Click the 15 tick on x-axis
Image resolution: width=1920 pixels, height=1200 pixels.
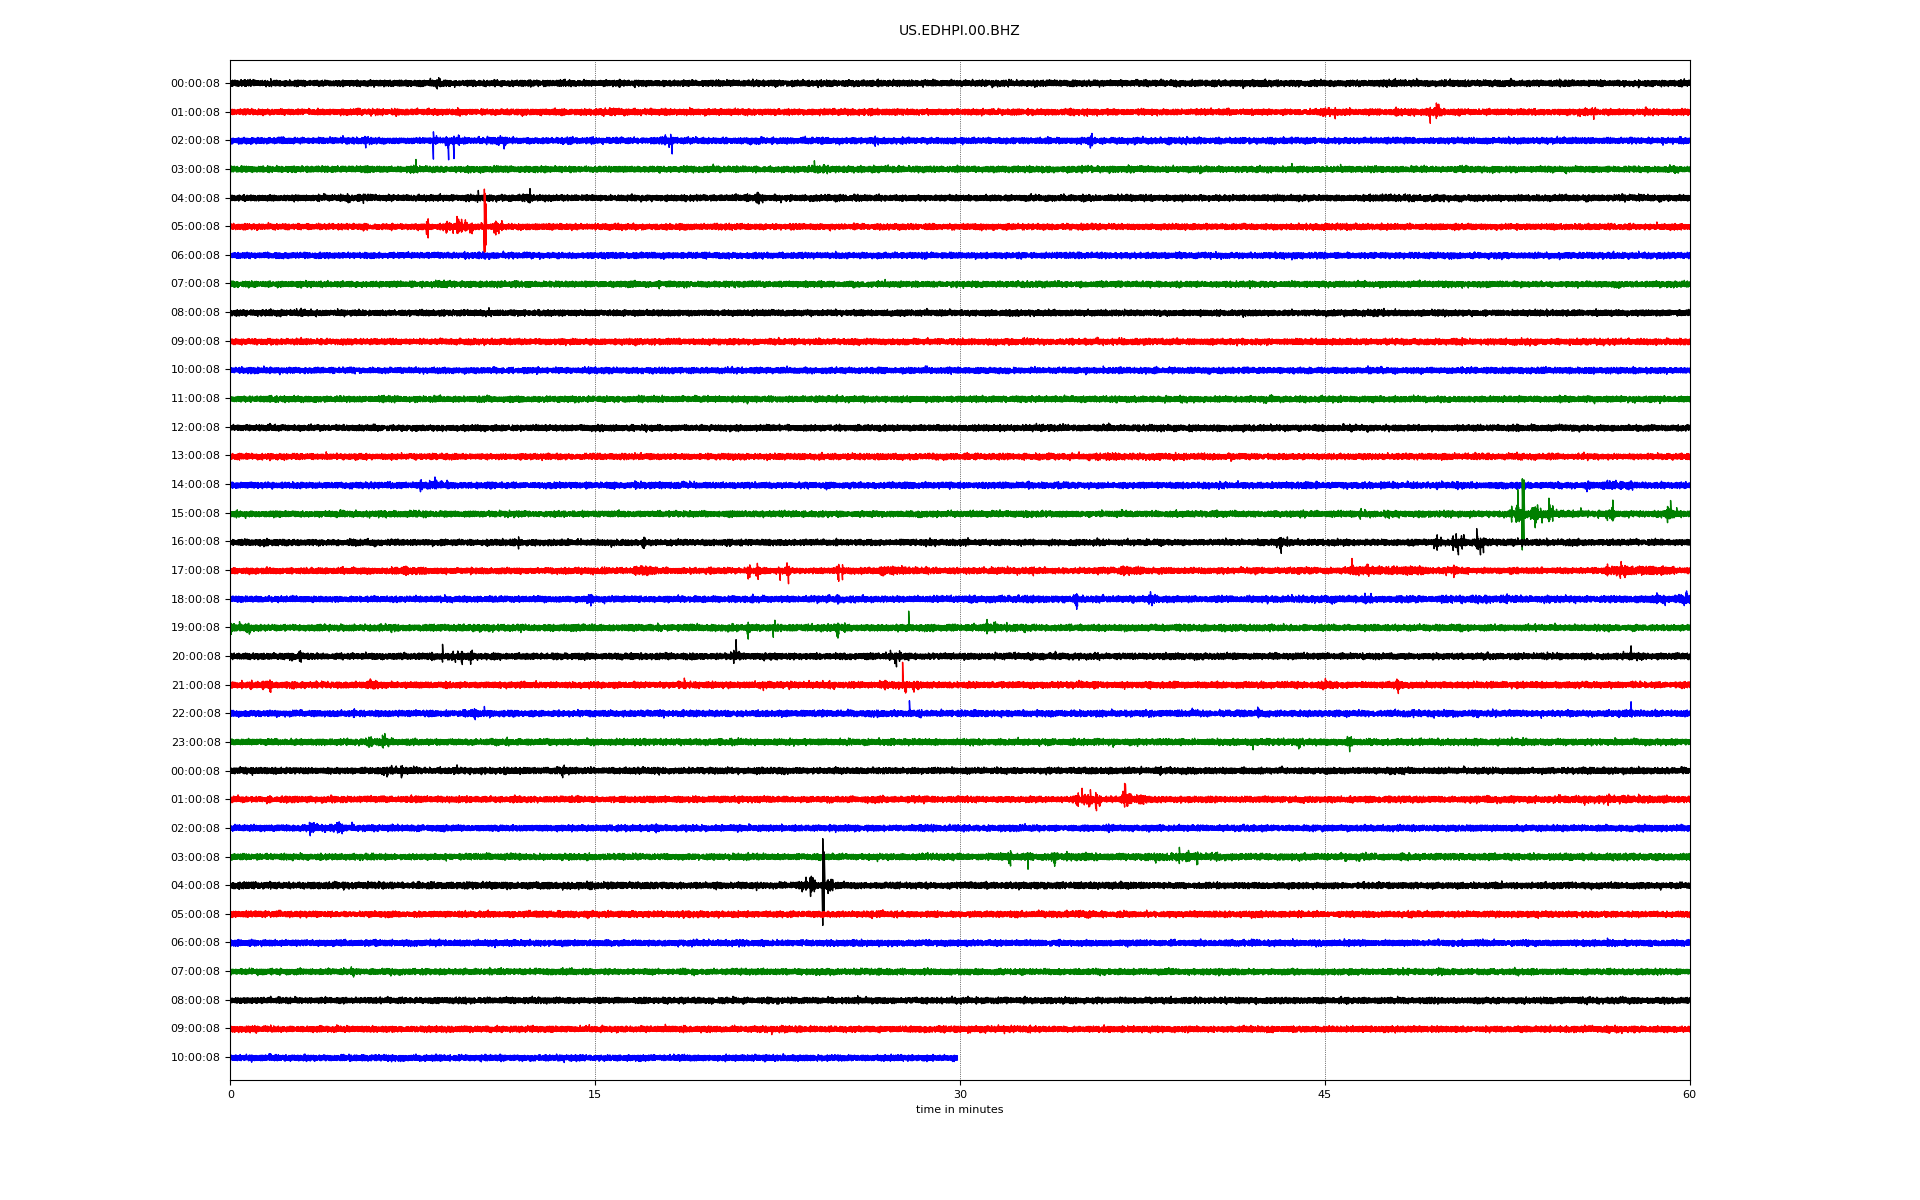point(595,1094)
